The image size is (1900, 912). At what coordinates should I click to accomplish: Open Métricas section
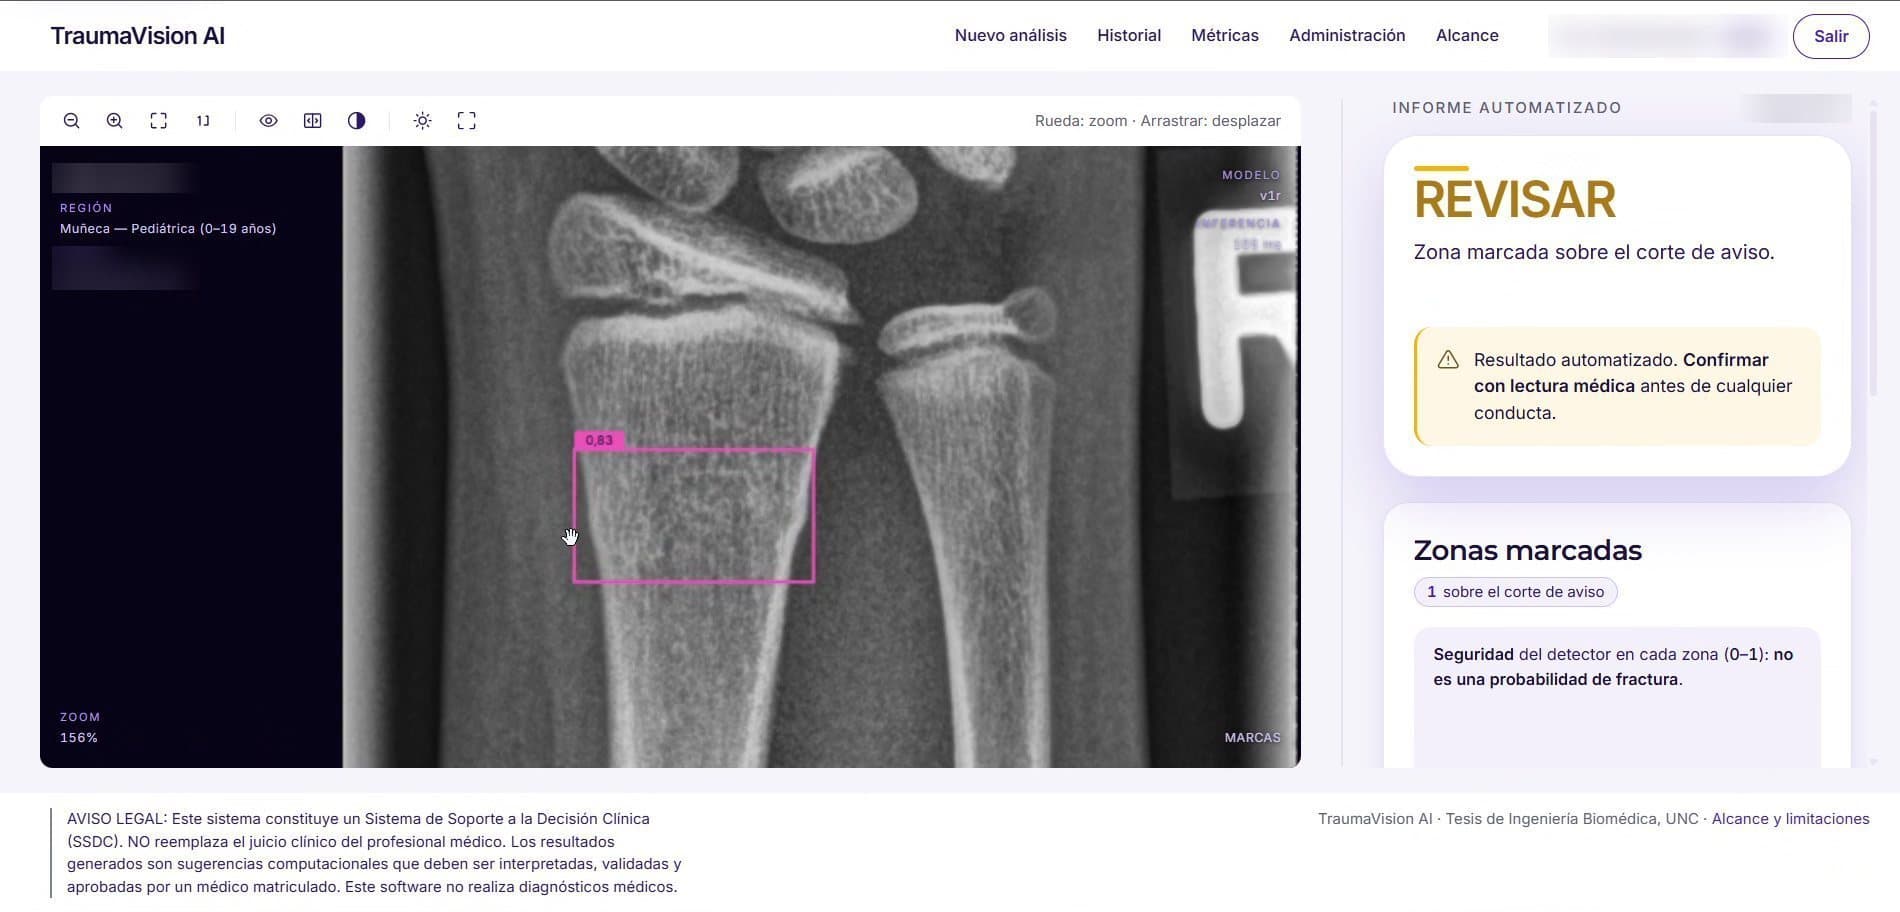point(1225,35)
